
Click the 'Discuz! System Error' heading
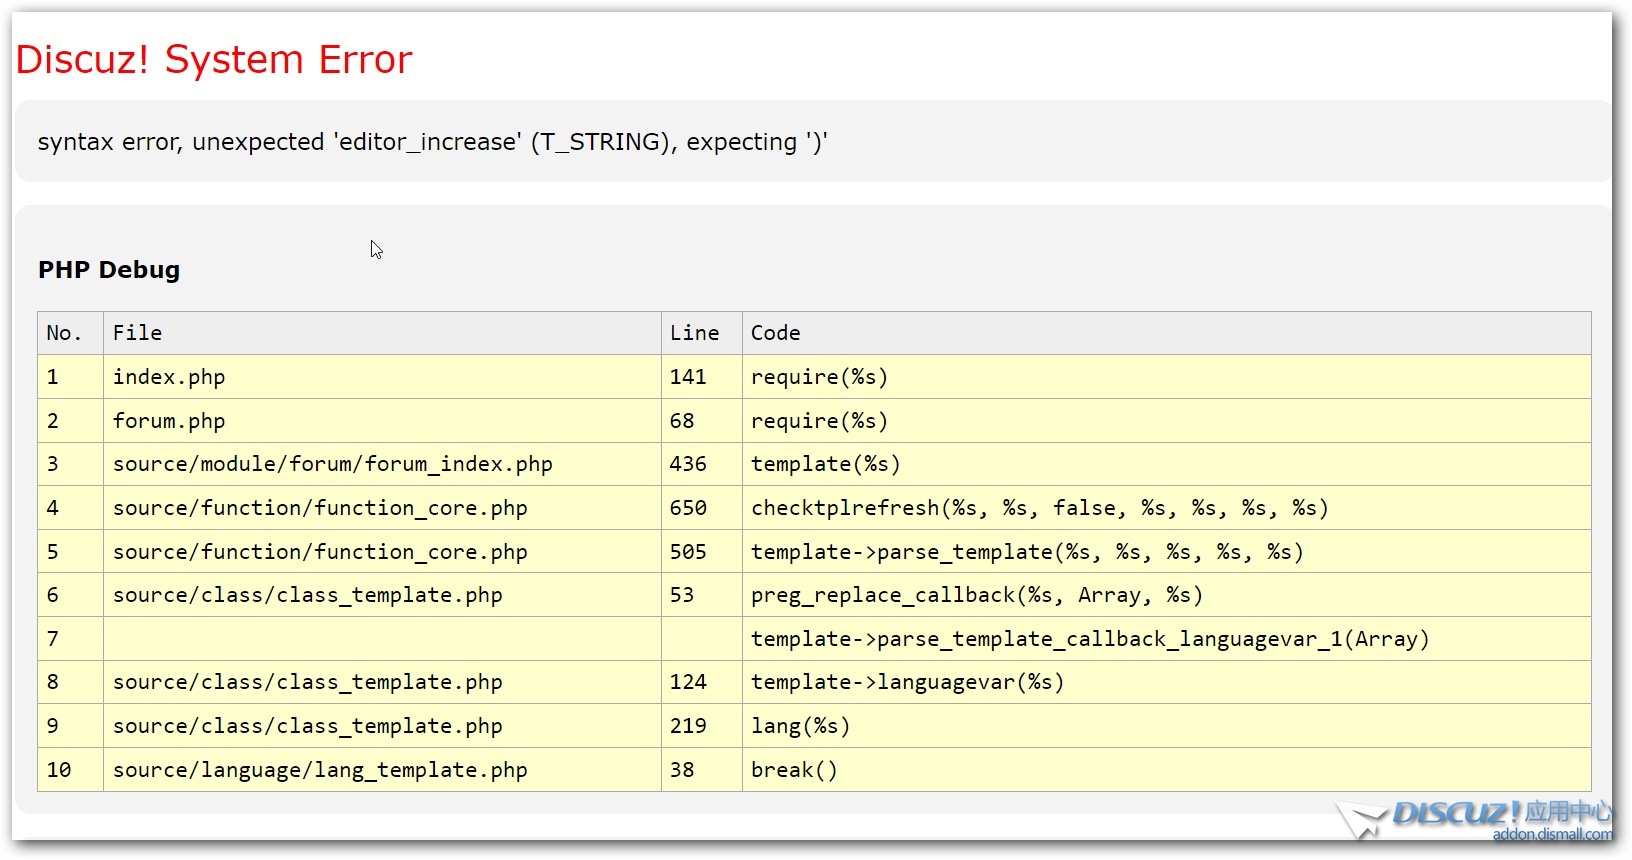(213, 60)
